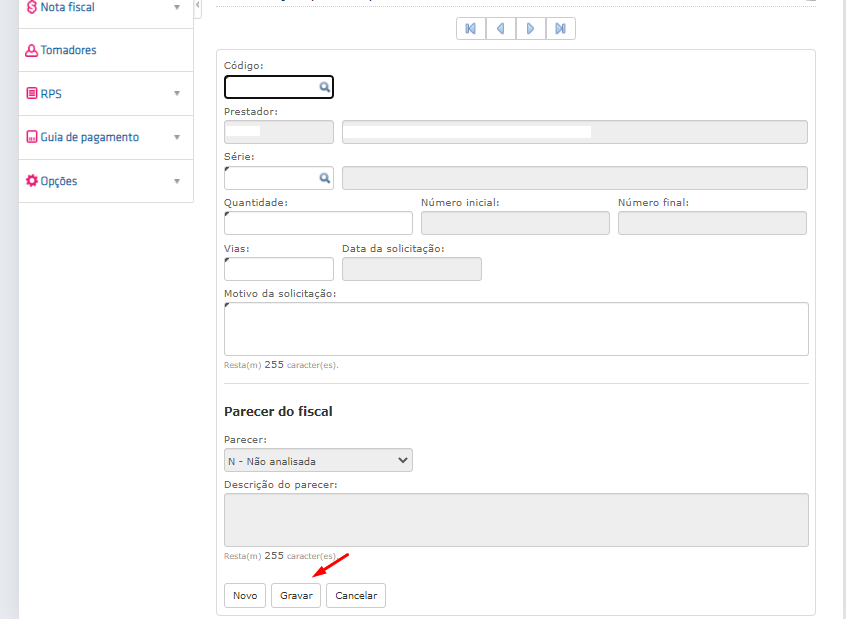
Task: Click the Opções gear icon
Action: coord(32,181)
